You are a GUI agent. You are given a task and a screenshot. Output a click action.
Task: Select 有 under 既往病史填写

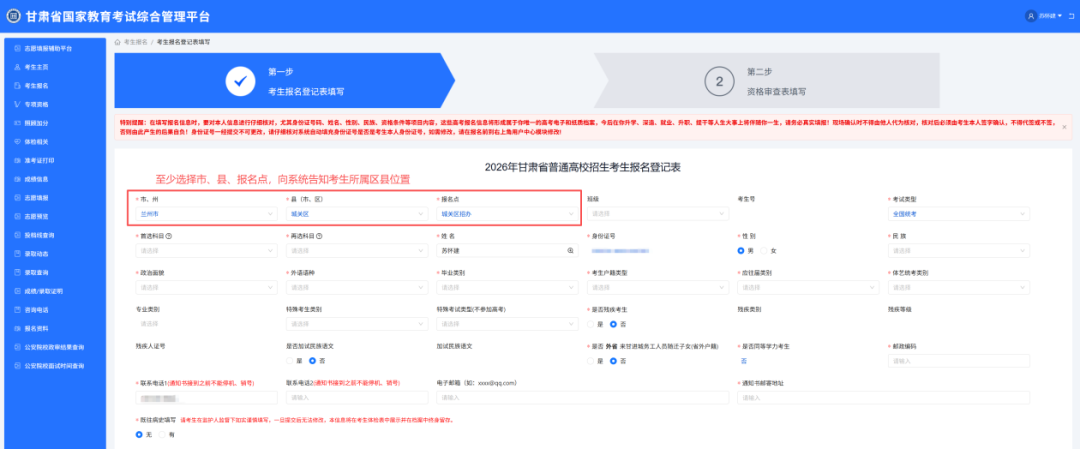[x=160, y=435]
